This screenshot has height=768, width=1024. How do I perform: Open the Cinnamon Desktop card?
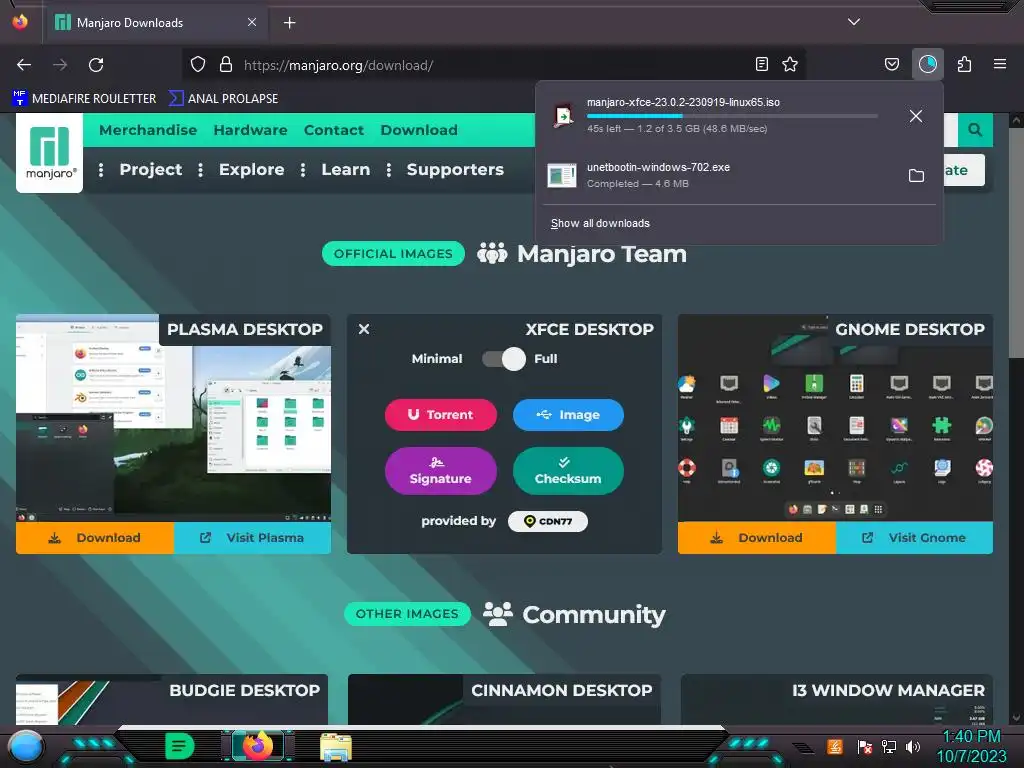504,699
